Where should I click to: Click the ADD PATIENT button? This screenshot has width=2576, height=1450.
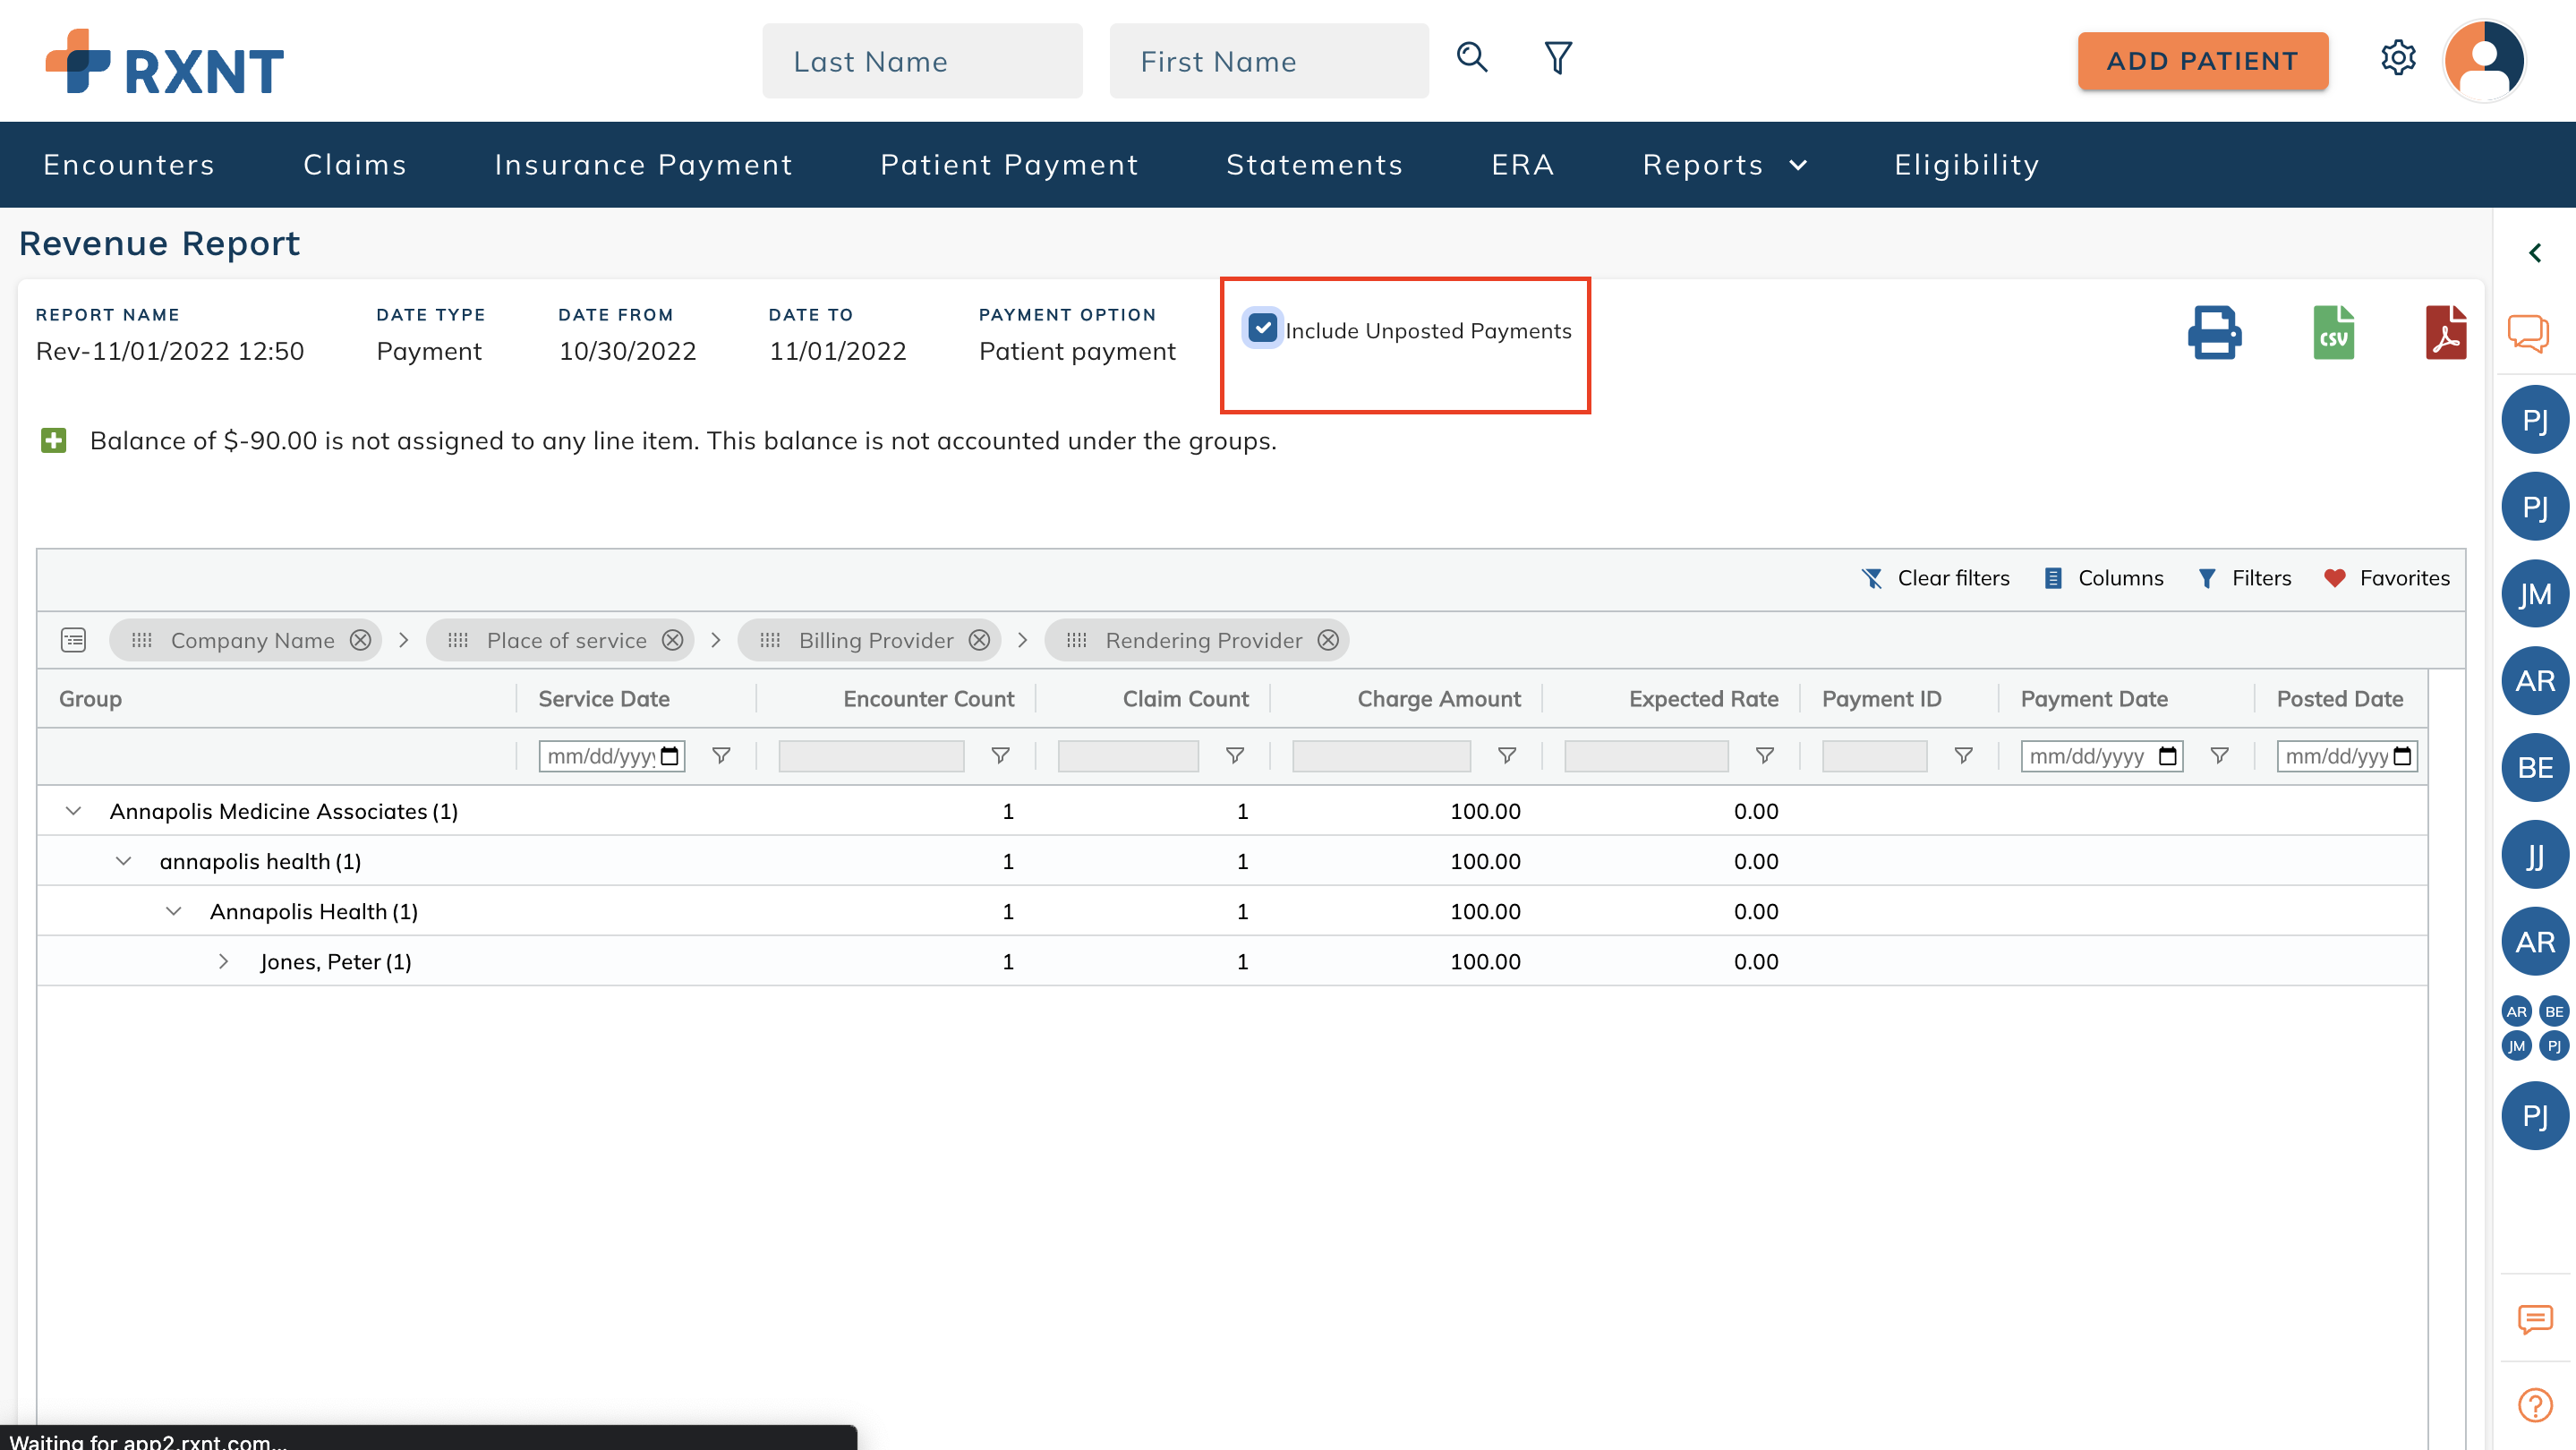[x=2202, y=62]
